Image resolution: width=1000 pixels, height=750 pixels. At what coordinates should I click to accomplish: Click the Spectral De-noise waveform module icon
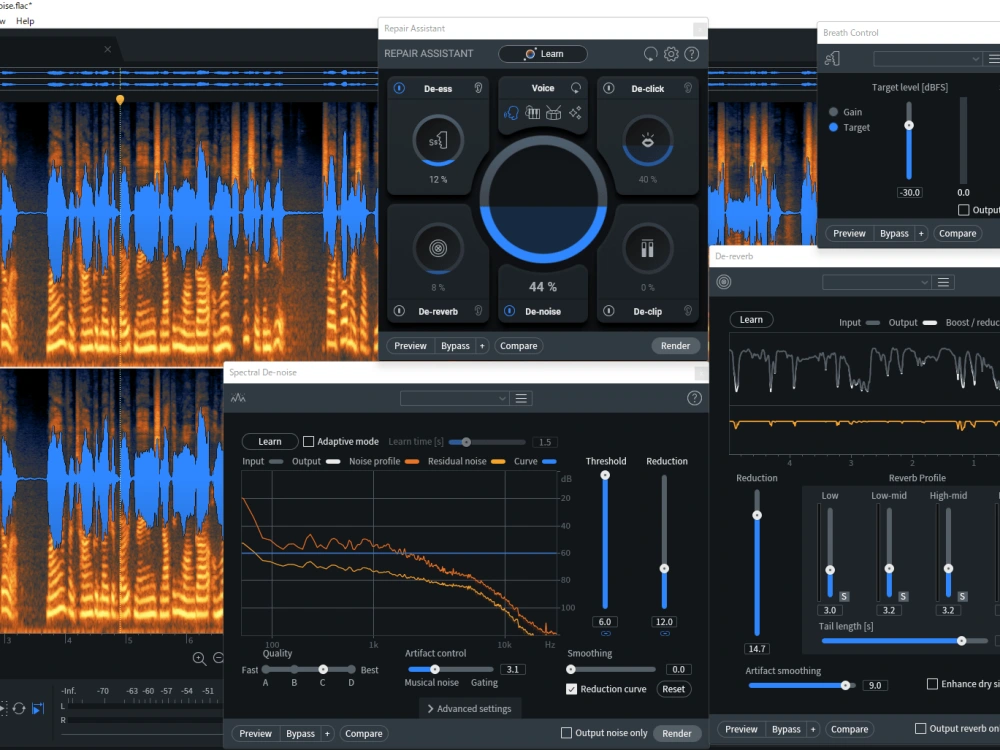[x=238, y=398]
